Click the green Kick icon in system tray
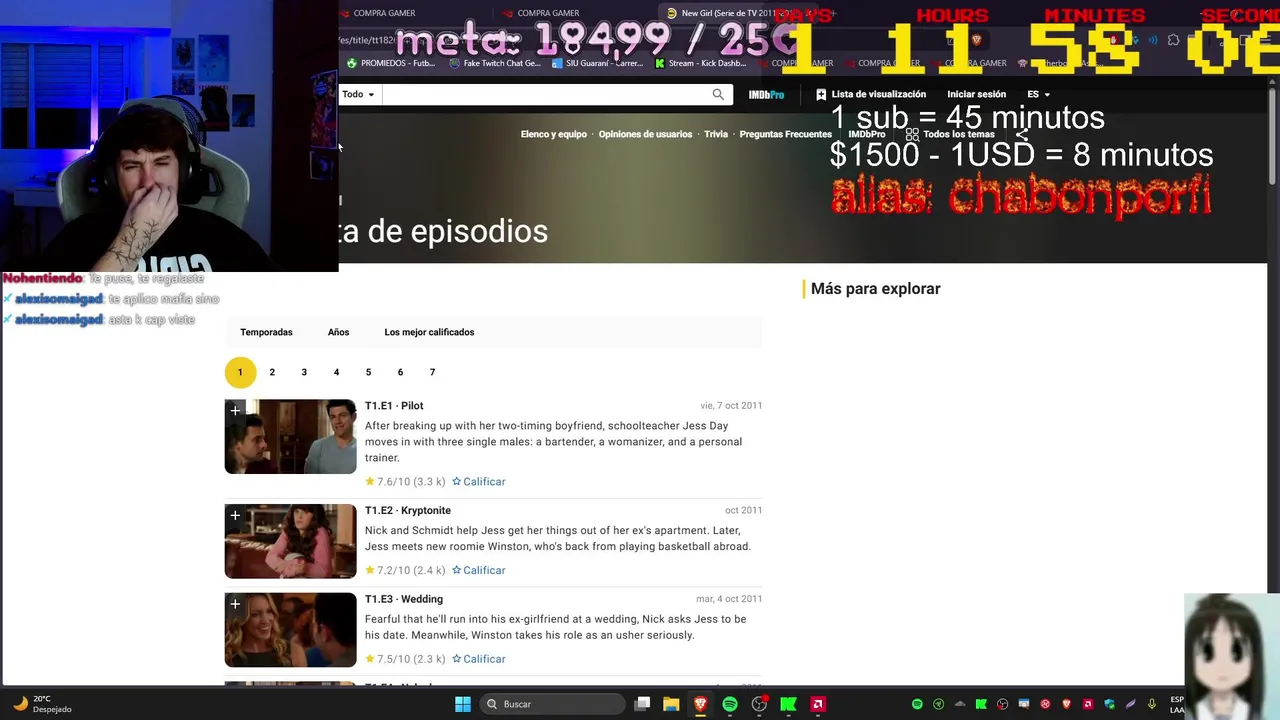Viewport: 1280px width, 720px height. [981, 704]
